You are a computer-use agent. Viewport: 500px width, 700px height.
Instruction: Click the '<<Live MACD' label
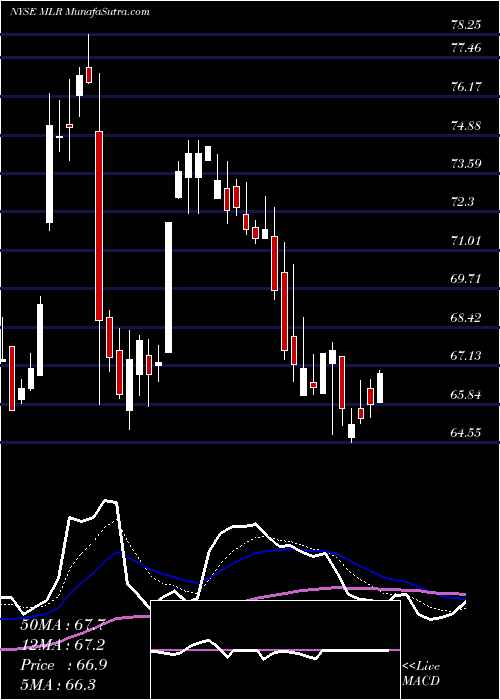click(x=421, y=674)
